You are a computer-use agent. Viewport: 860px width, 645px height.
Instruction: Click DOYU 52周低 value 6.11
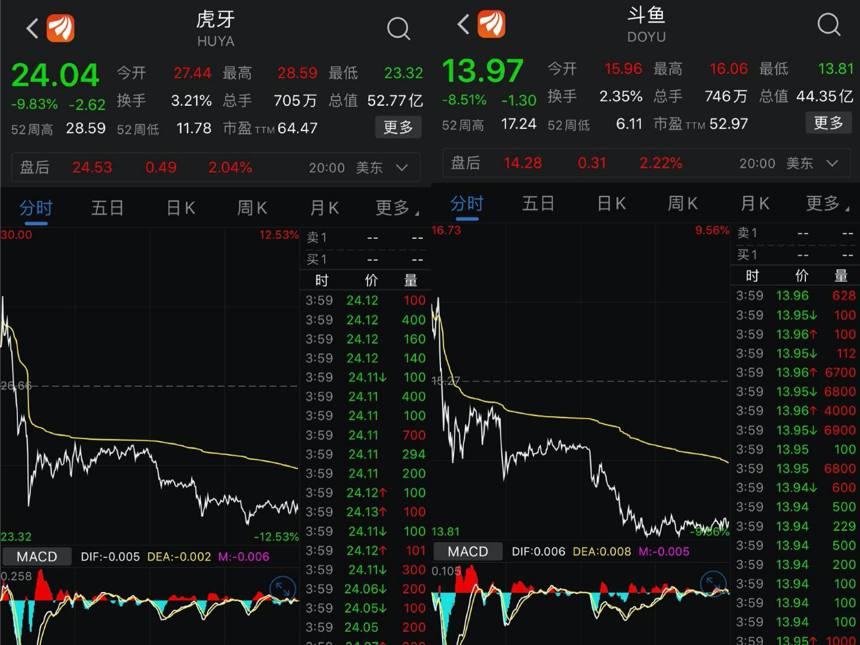(x=629, y=124)
